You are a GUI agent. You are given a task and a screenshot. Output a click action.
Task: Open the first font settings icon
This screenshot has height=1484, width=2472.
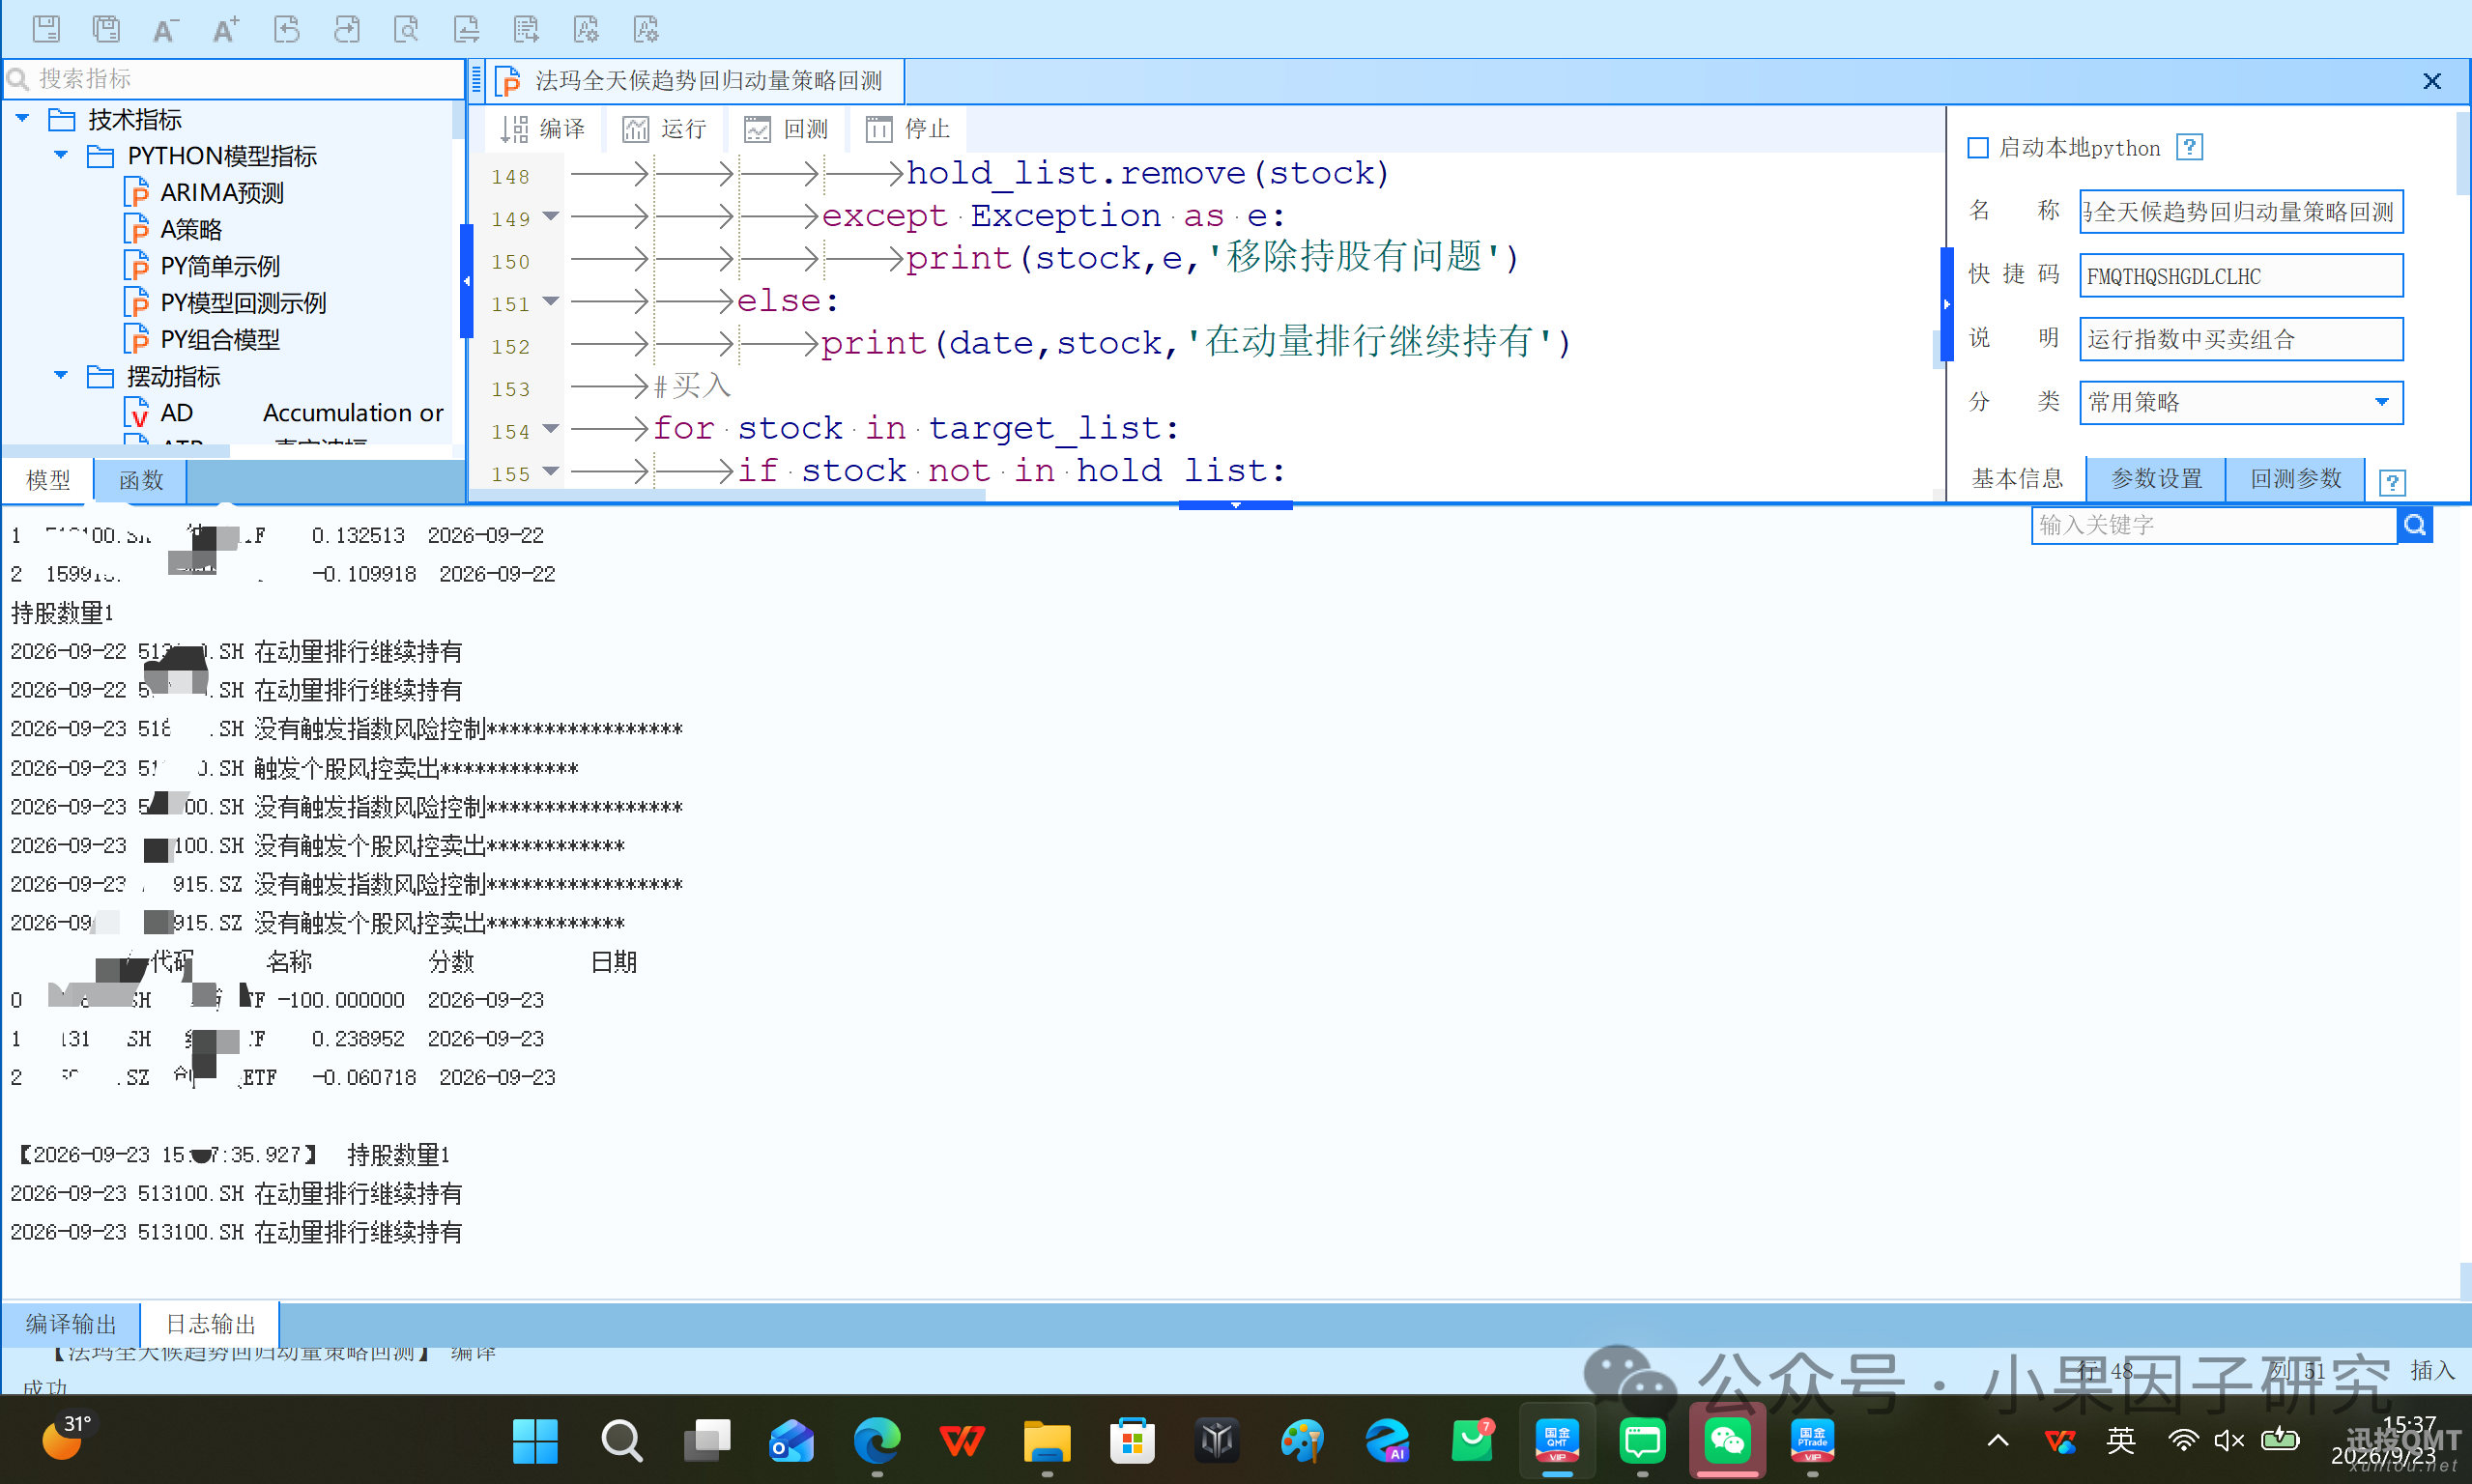point(586,29)
